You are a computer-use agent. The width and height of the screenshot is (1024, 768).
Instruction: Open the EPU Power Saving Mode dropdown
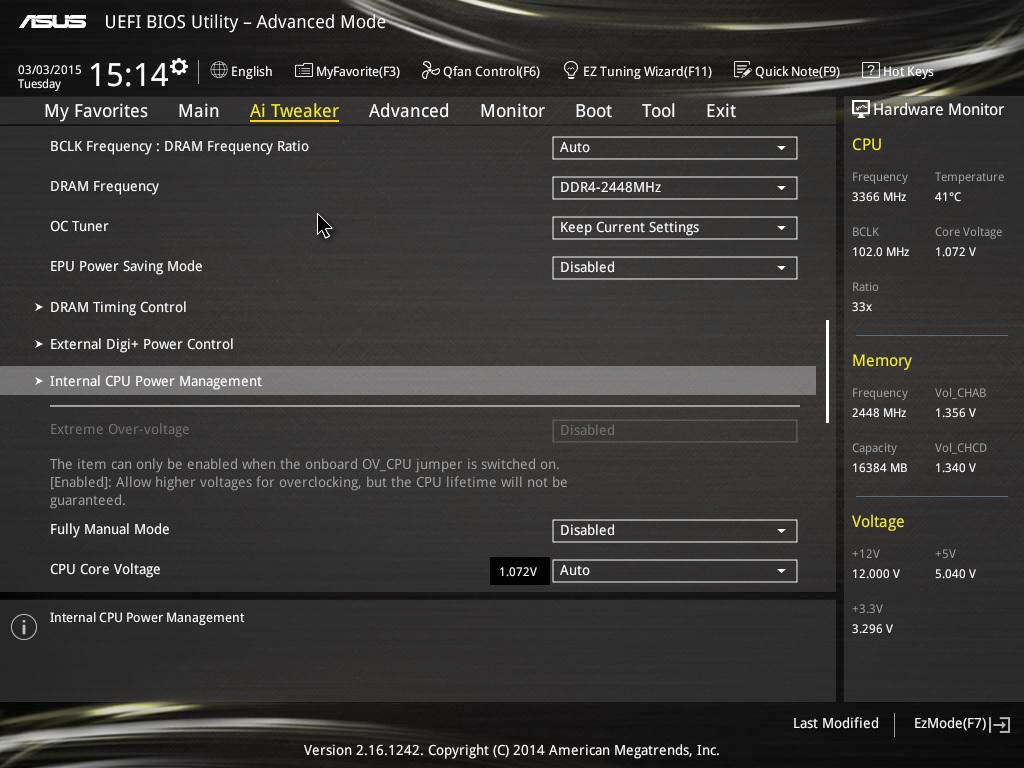pos(675,267)
